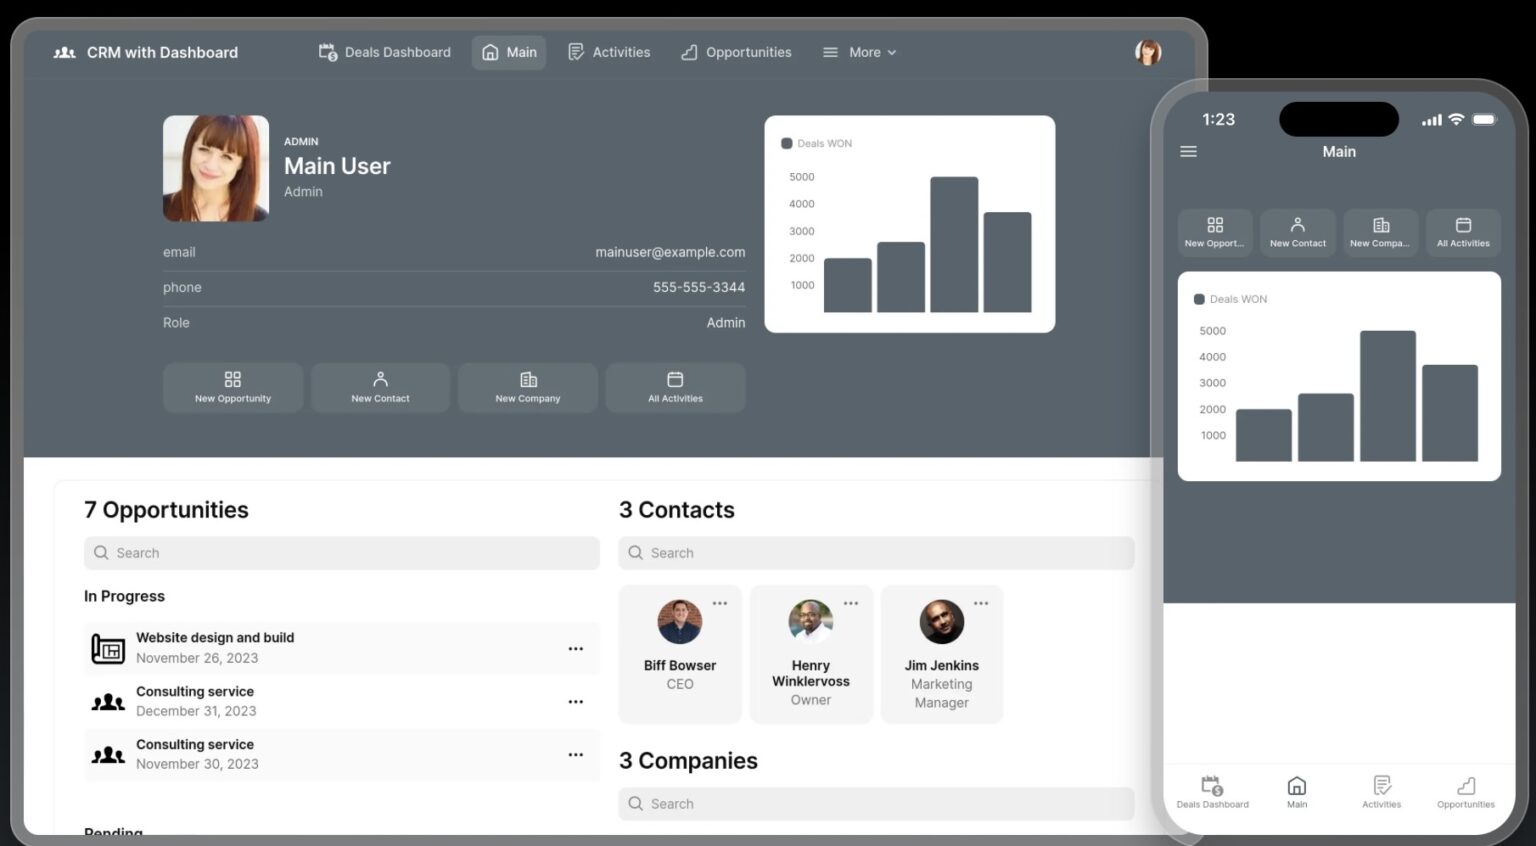1536x846 pixels.
Task: Tap Deals Dashboard icon in phone bottom bar
Action: click(x=1212, y=787)
